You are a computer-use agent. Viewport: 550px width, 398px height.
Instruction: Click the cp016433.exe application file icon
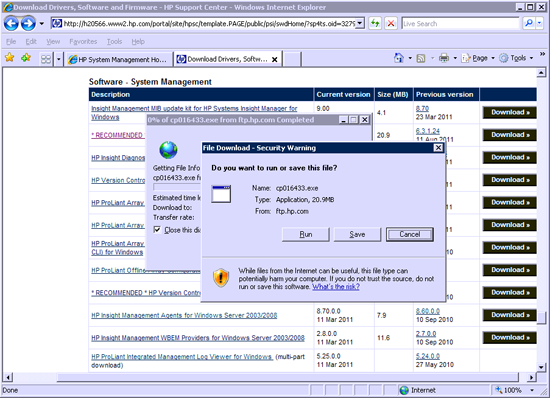pyautogui.click(x=221, y=194)
